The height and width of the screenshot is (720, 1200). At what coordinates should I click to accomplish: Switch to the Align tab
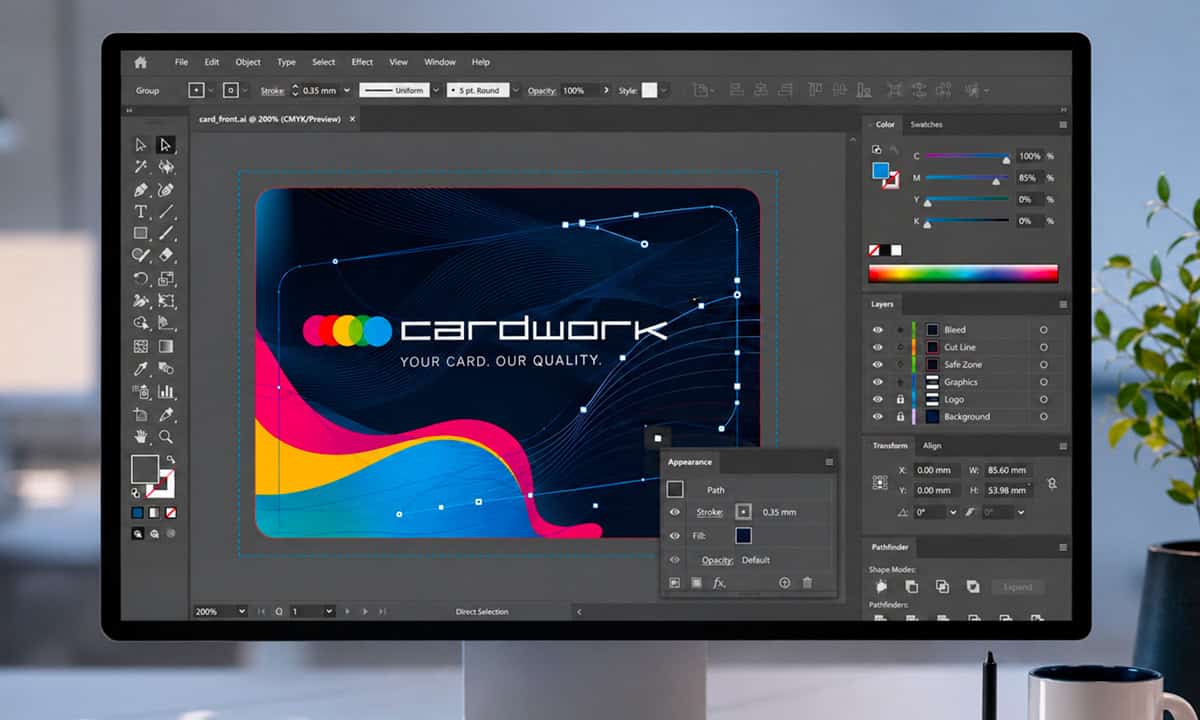(932, 446)
